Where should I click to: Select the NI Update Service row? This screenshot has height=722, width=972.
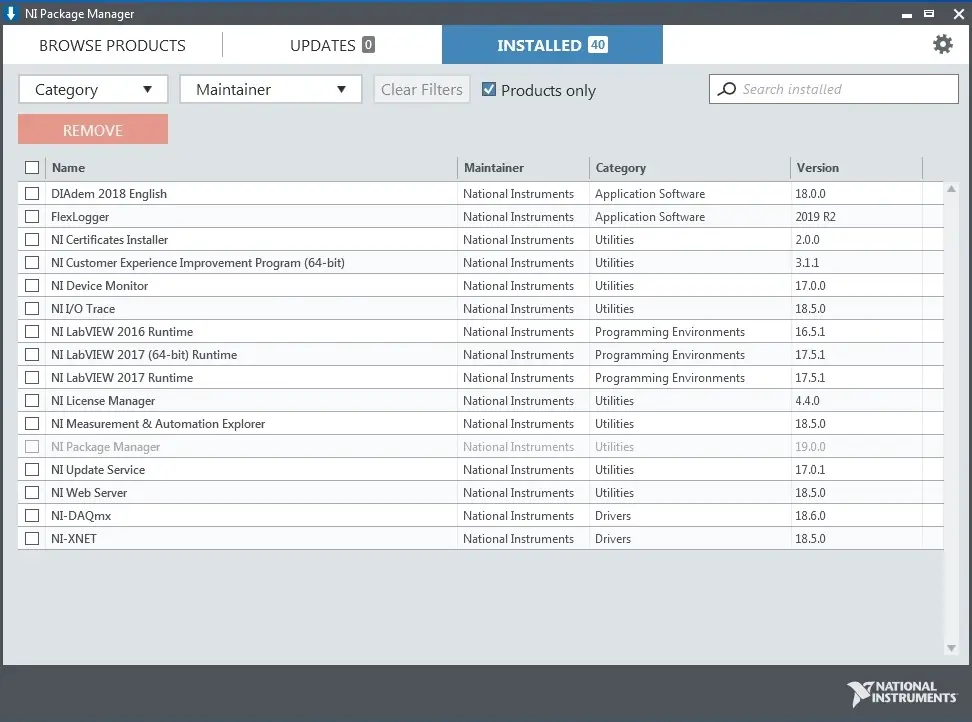[x=481, y=470]
